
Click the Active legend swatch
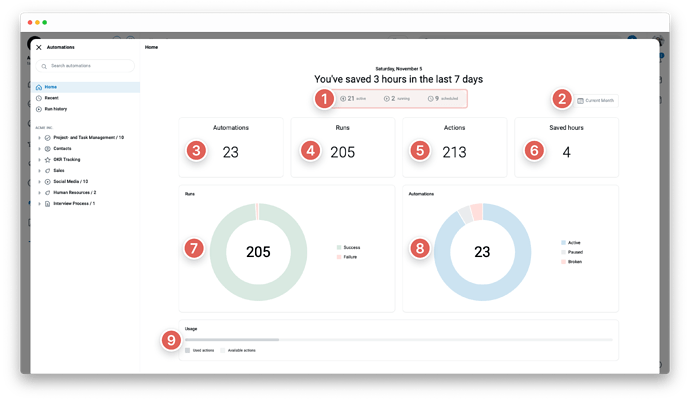point(563,243)
